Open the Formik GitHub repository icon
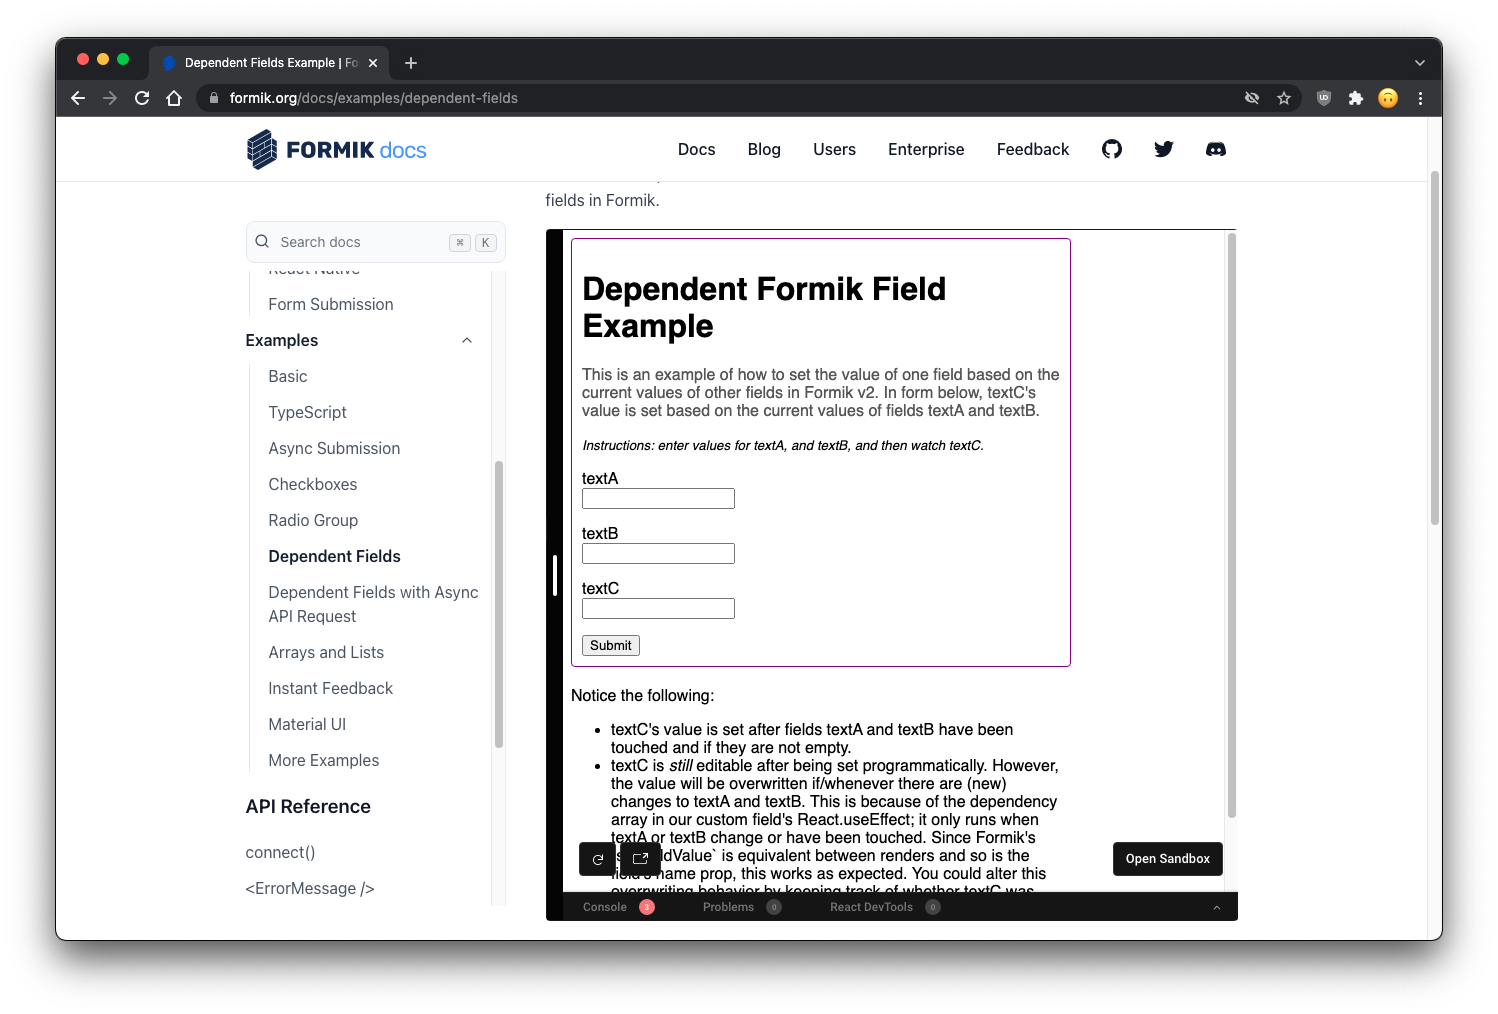1498x1014 pixels. tap(1111, 148)
